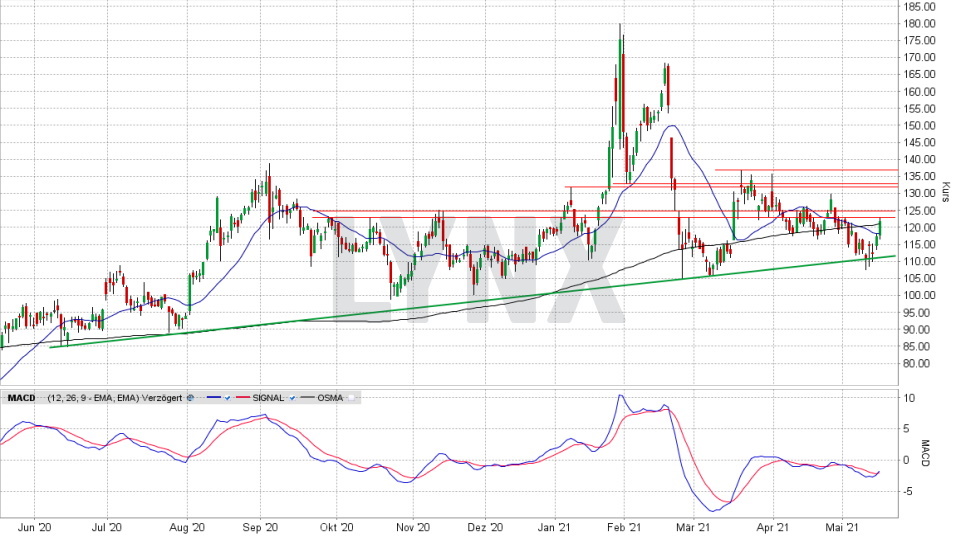Click the gray OSMA line swatch
The height and width of the screenshot is (540, 960).
coord(307,397)
